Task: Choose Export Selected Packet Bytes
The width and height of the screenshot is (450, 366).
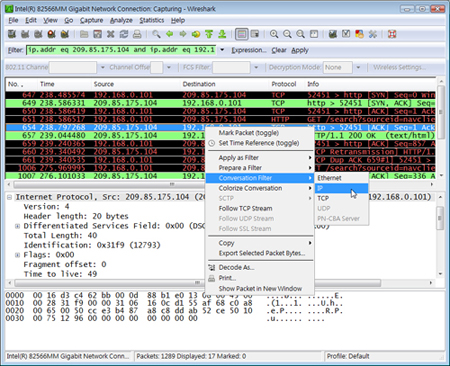Action: 260,253
